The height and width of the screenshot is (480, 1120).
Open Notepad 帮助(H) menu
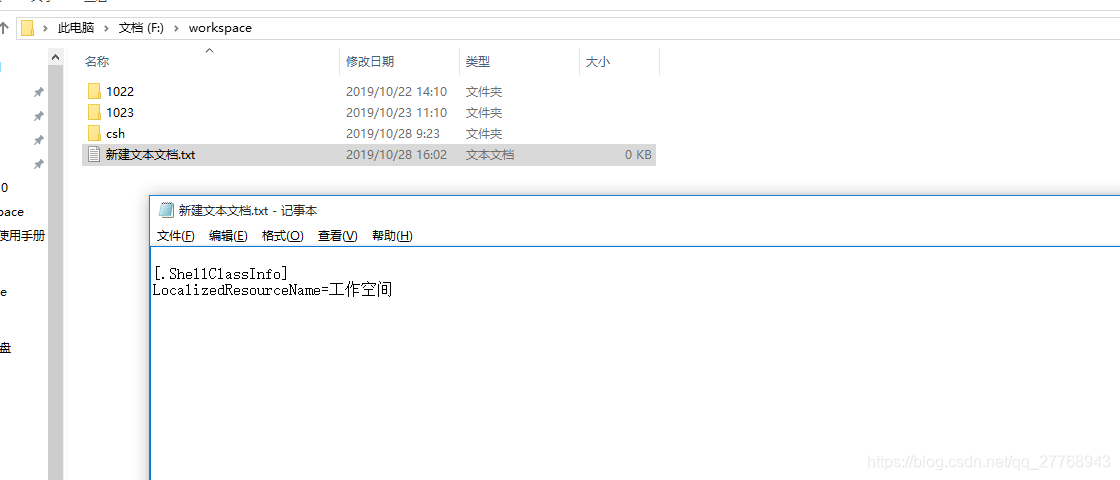pyautogui.click(x=392, y=236)
